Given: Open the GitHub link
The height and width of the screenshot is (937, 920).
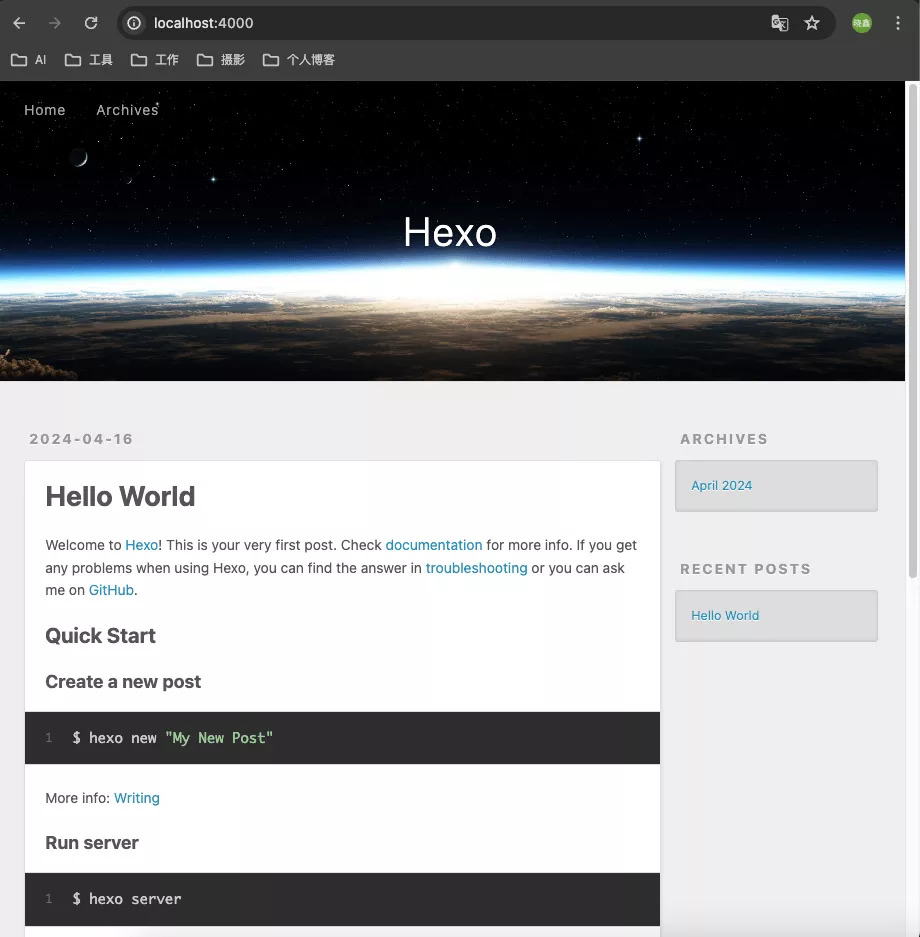Looking at the screenshot, I should (111, 590).
